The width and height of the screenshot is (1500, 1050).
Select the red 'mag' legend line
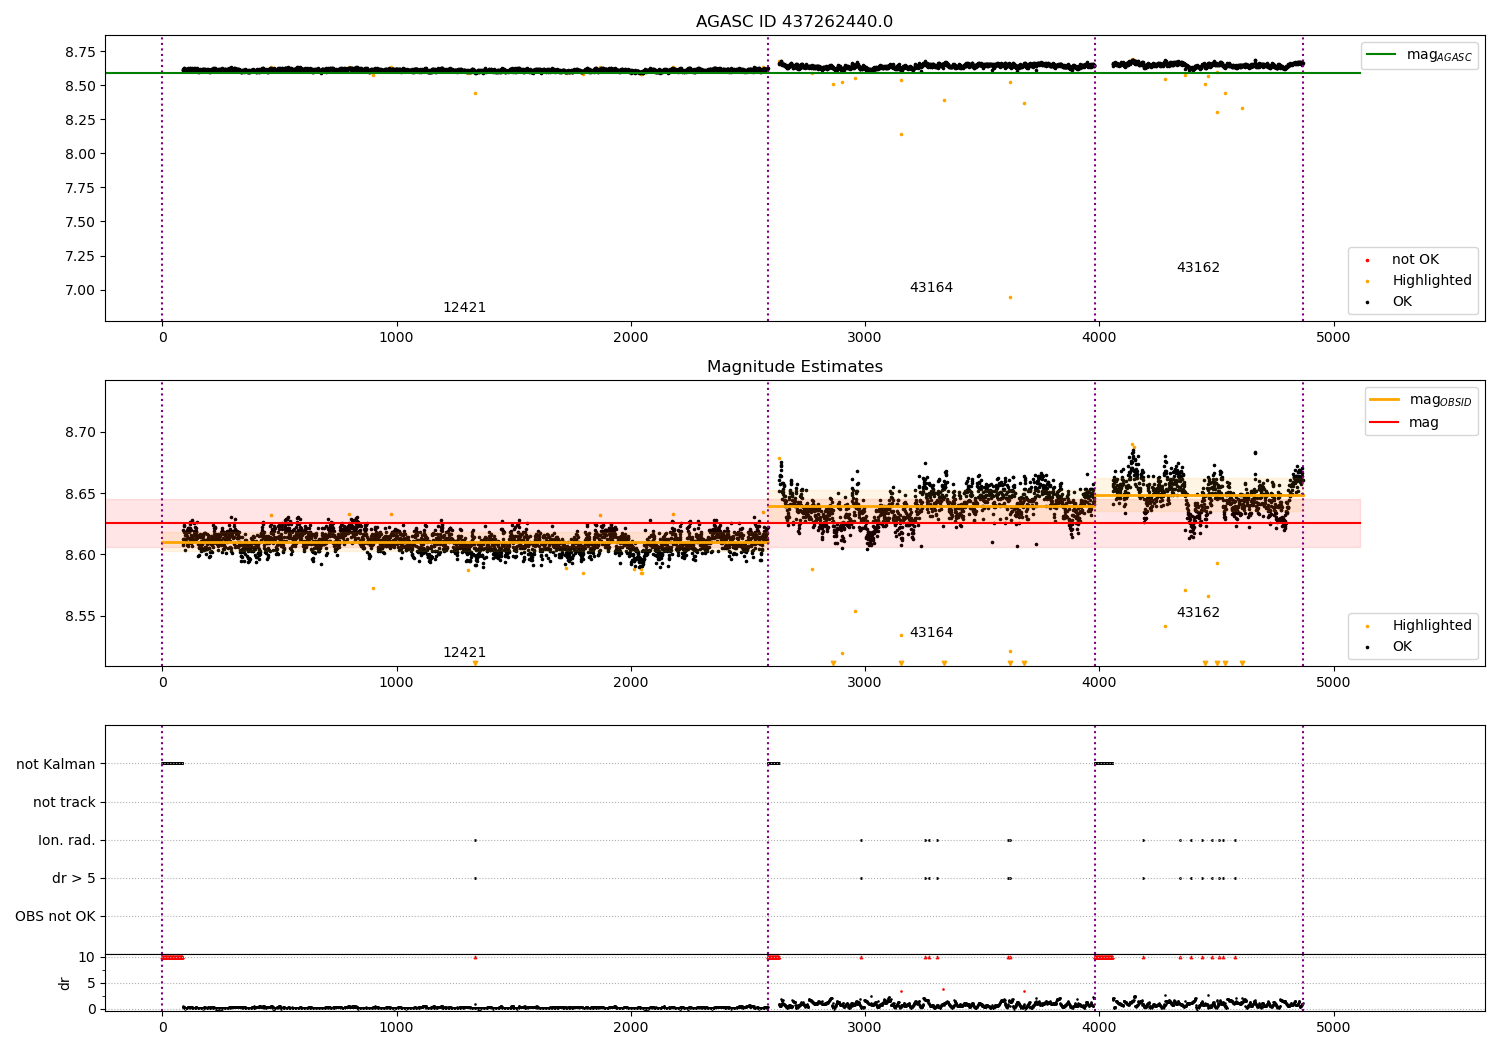tap(1385, 422)
